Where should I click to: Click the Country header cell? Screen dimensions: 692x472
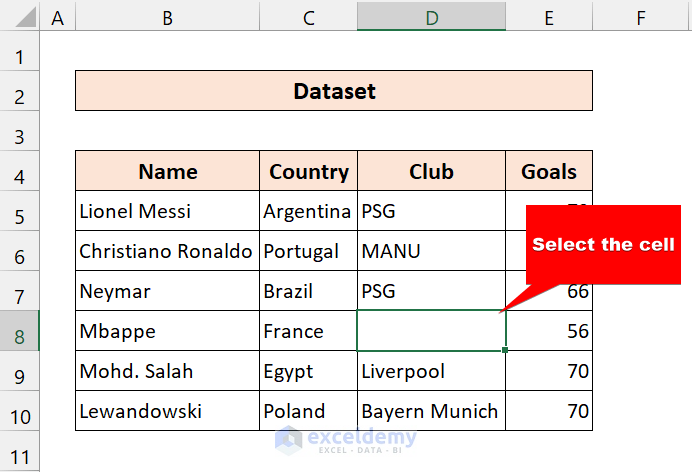308,171
